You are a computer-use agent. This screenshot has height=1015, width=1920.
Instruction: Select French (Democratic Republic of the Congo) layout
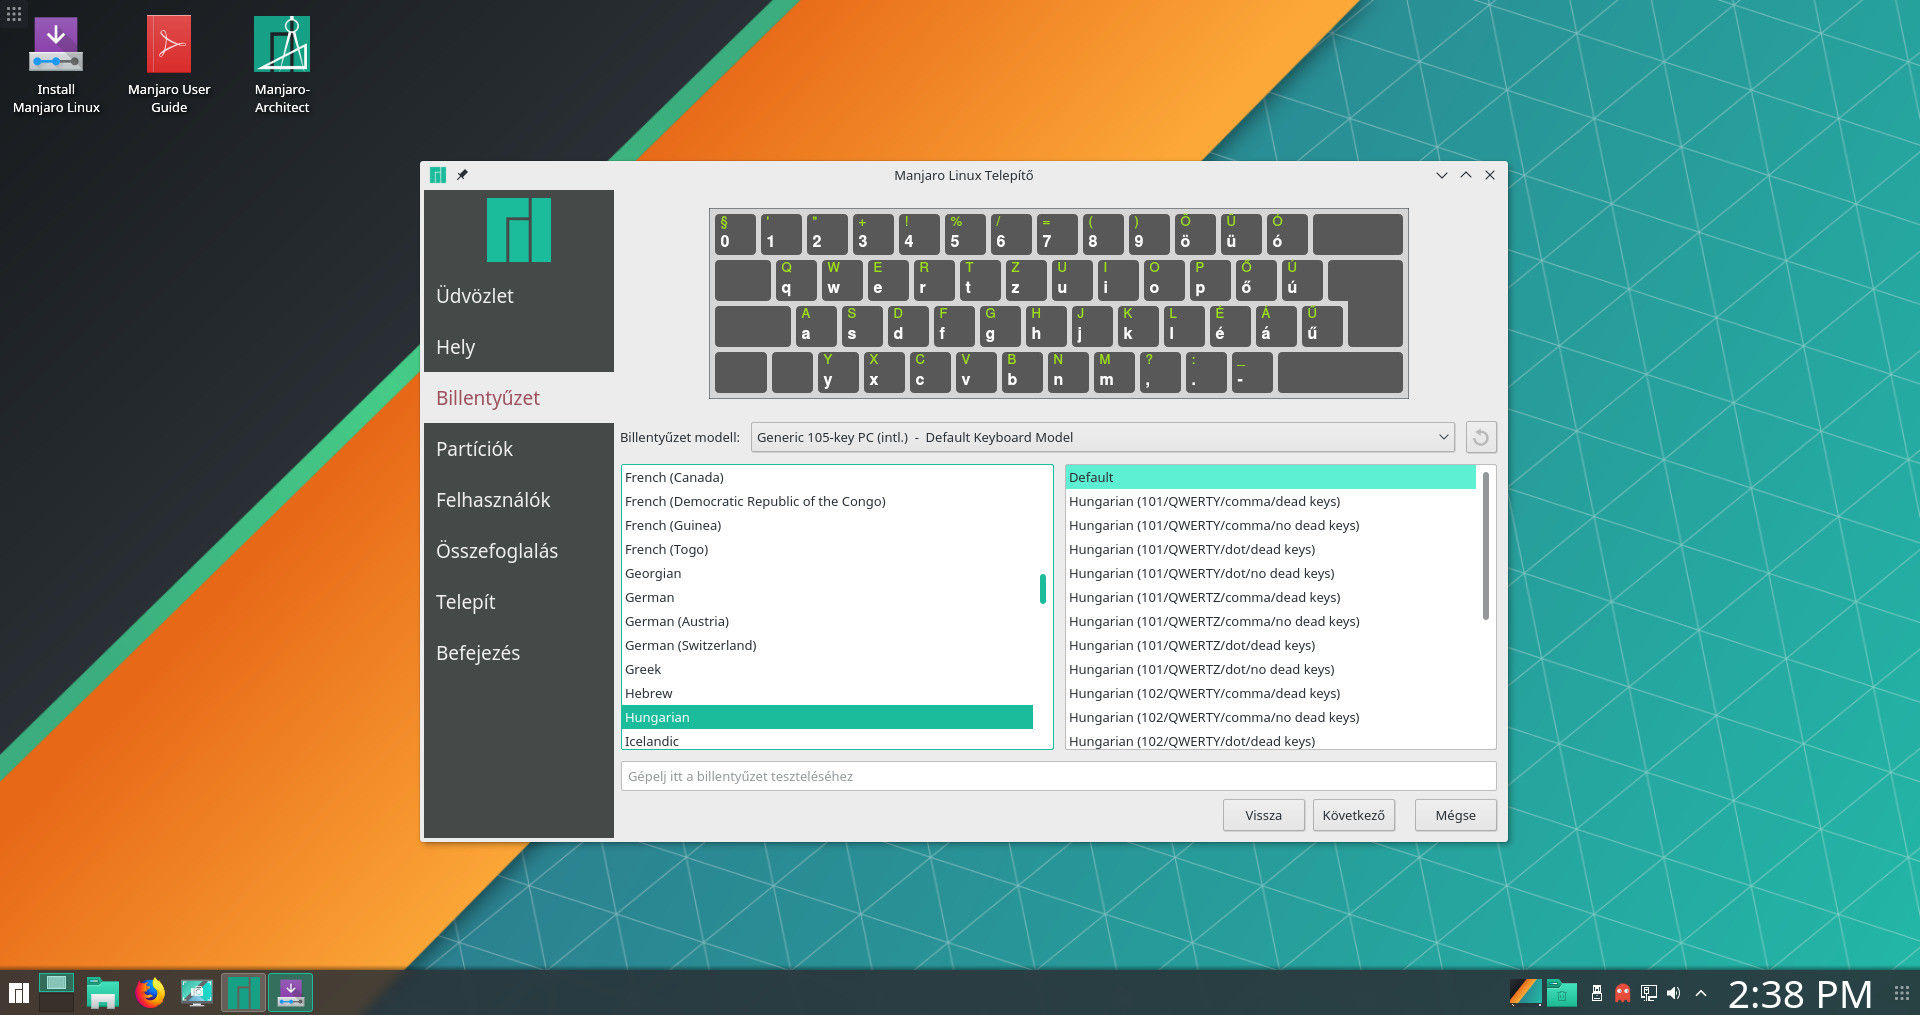click(x=827, y=501)
